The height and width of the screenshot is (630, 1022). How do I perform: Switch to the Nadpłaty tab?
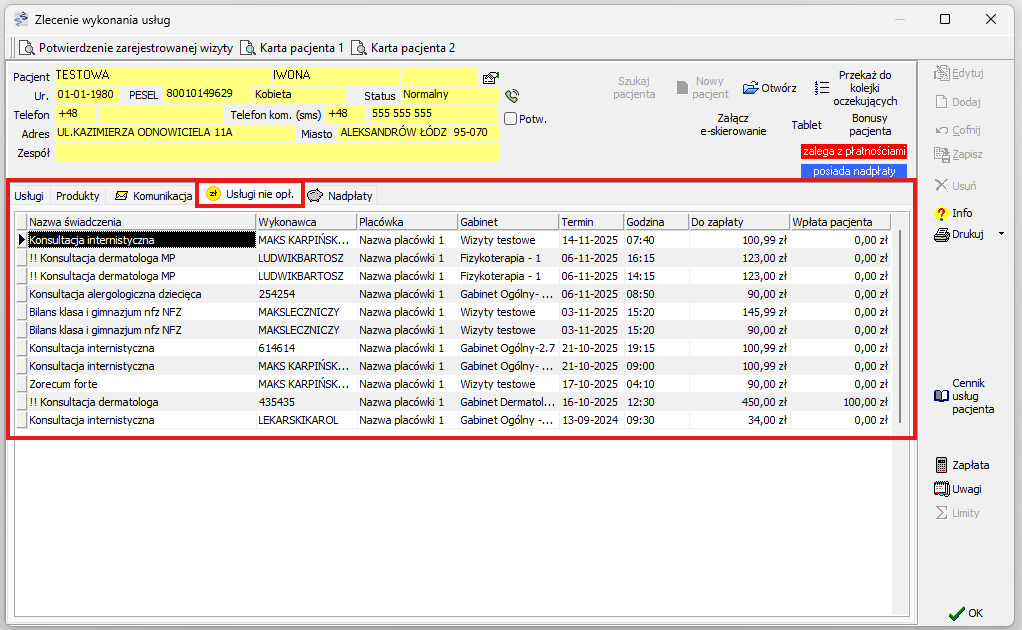(340, 196)
